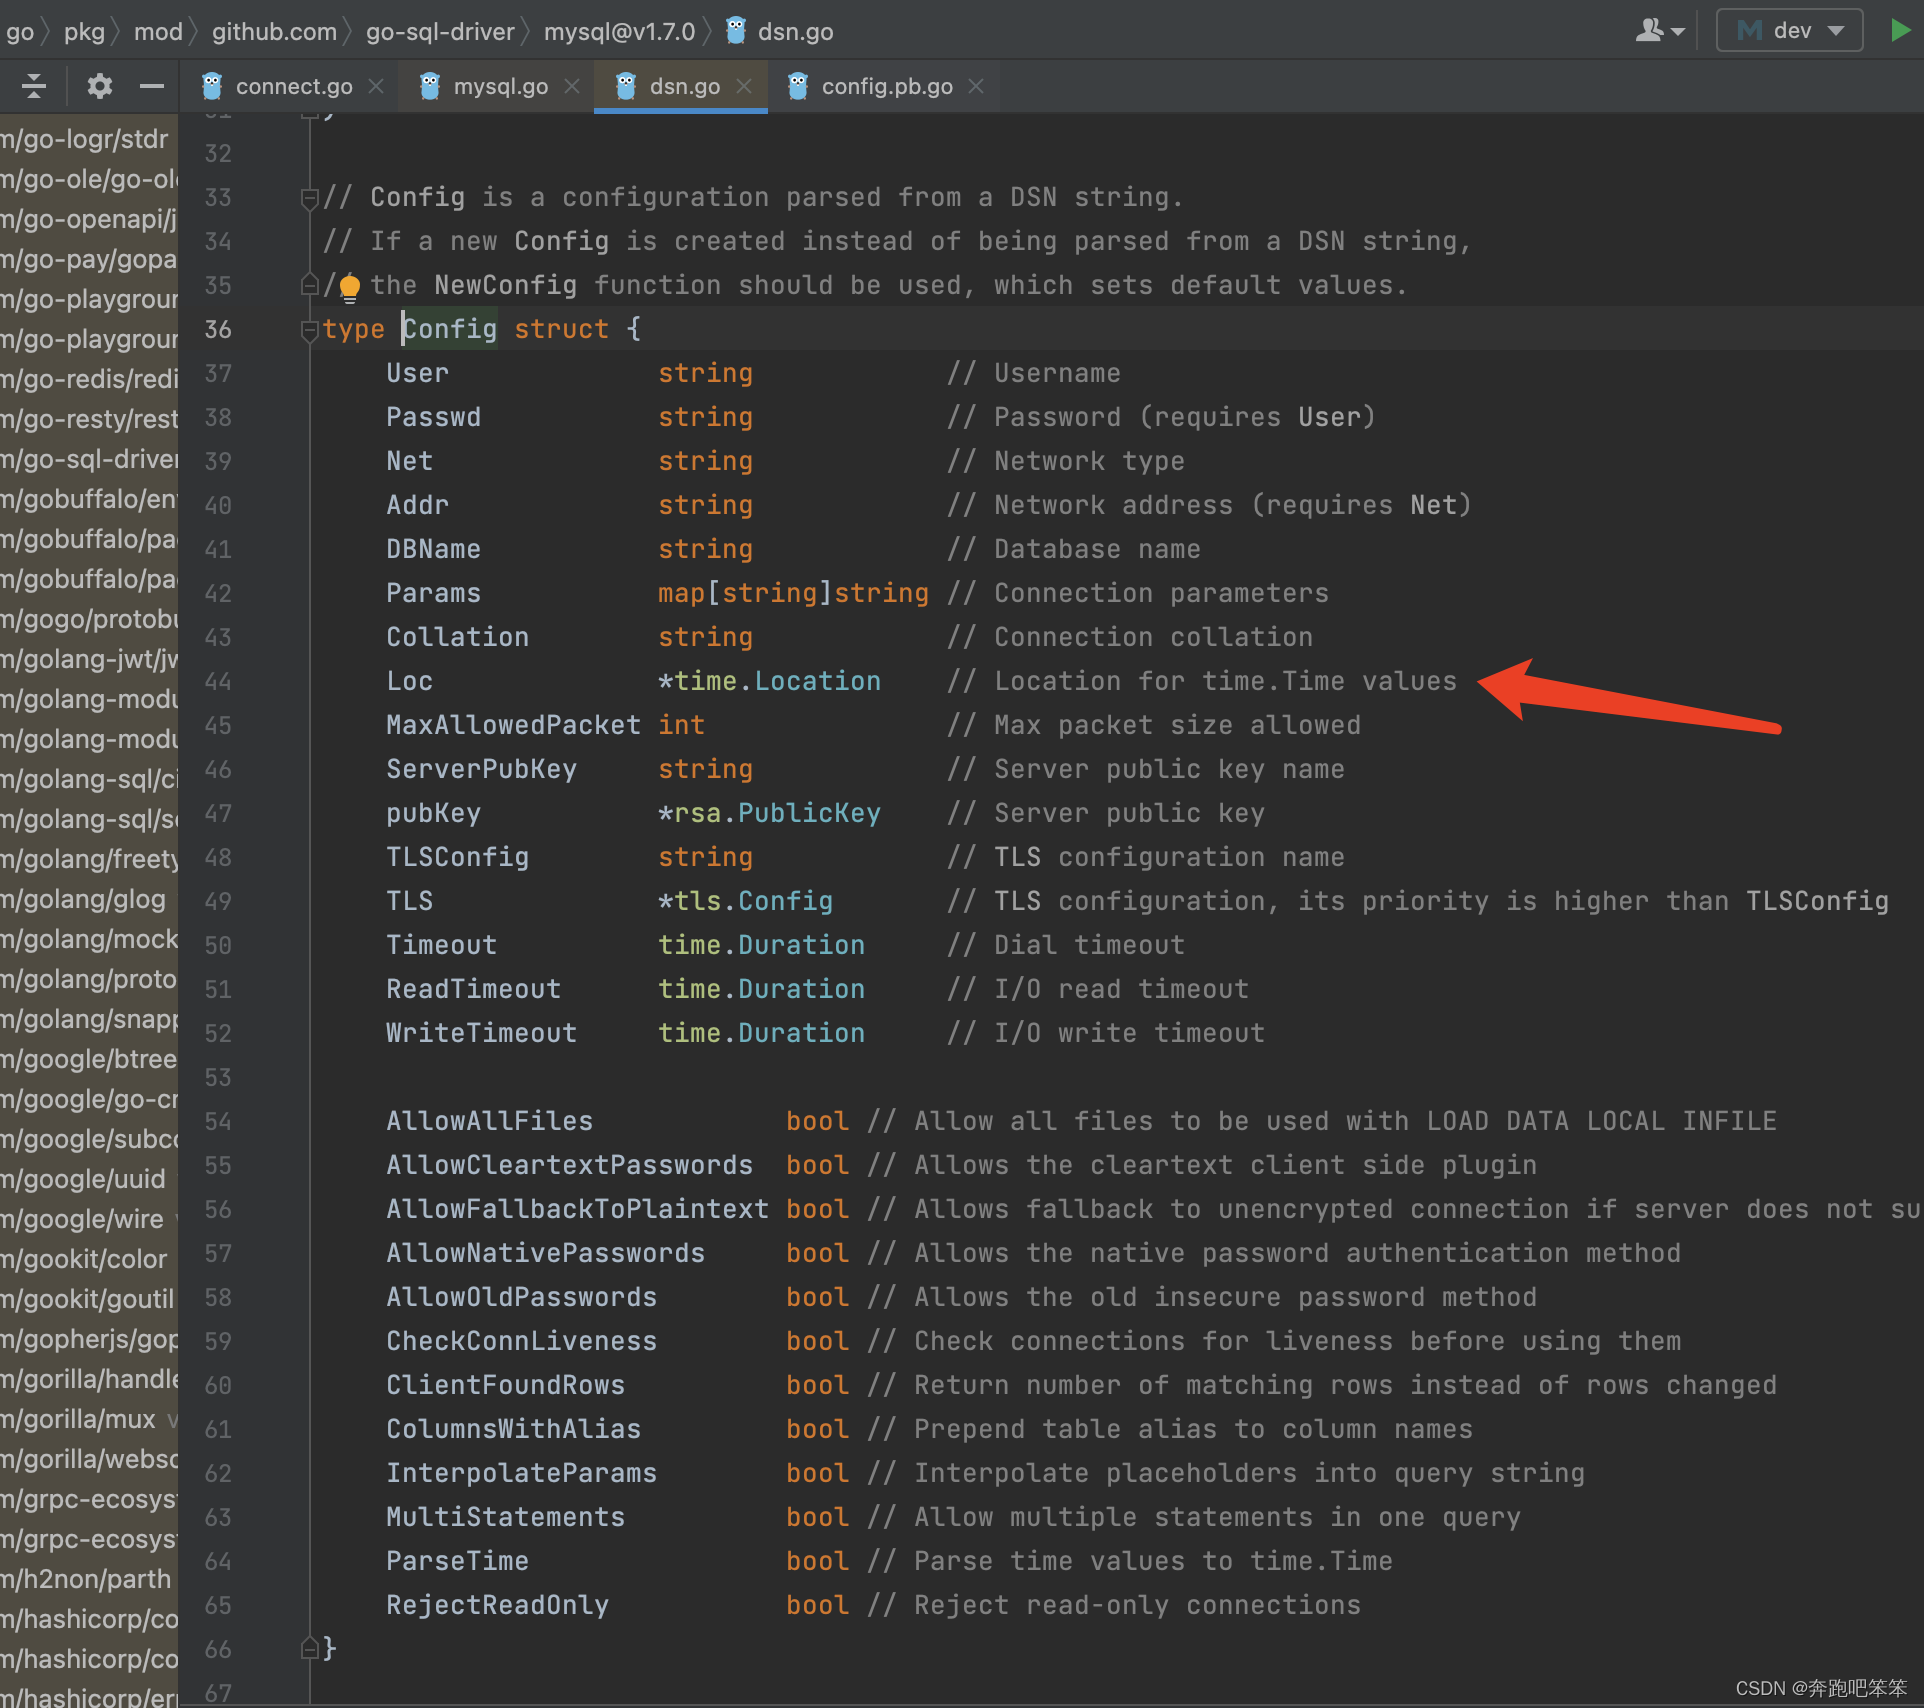The height and width of the screenshot is (1708, 1924).
Task: Select m/gookit/color item in project tree
Action: tap(89, 1259)
